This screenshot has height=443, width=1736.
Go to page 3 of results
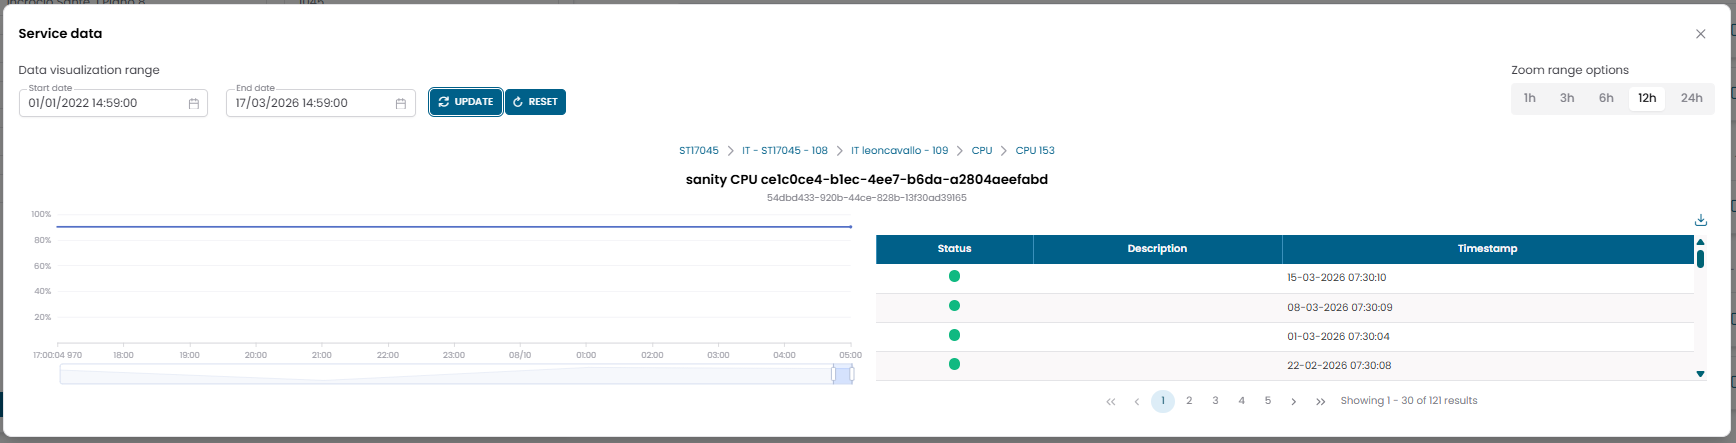(x=1215, y=401)
